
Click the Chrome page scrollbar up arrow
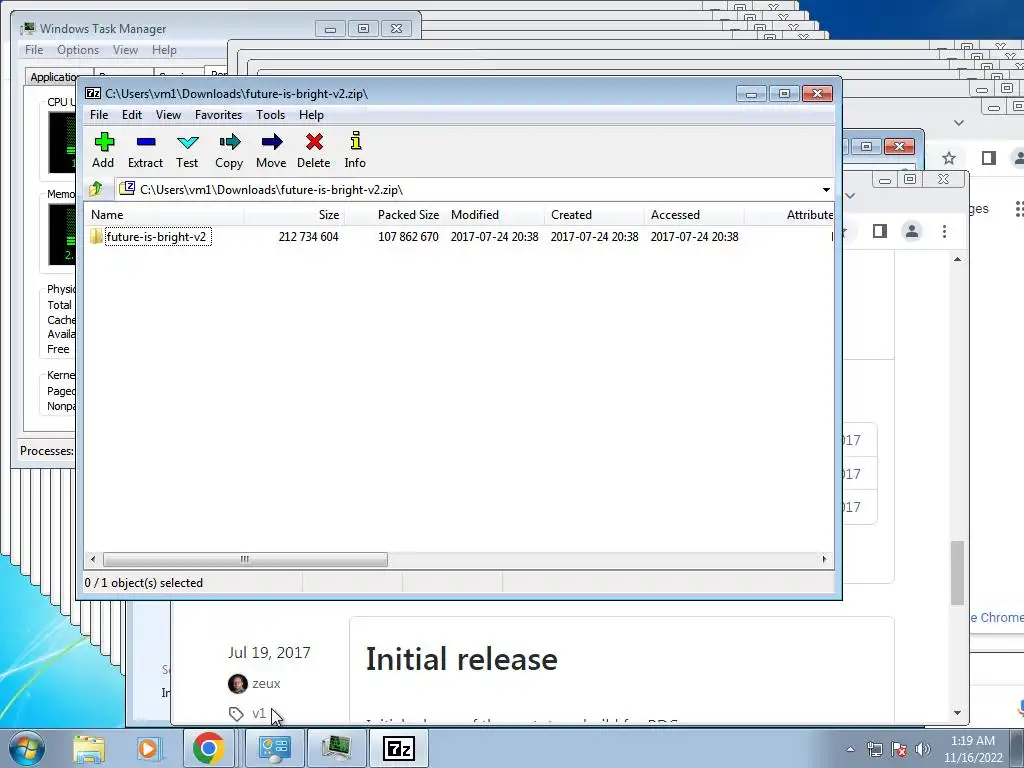click(957, 259)
